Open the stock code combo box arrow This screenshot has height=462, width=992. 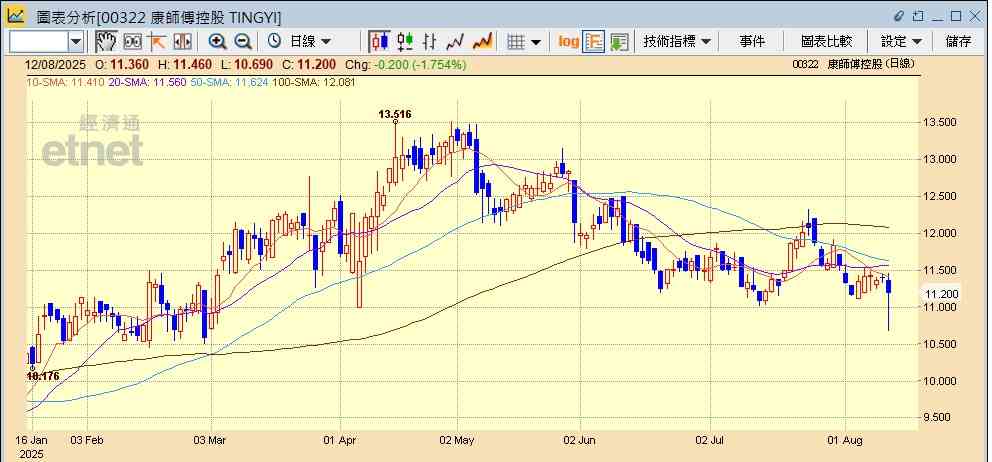coord(76,42)
